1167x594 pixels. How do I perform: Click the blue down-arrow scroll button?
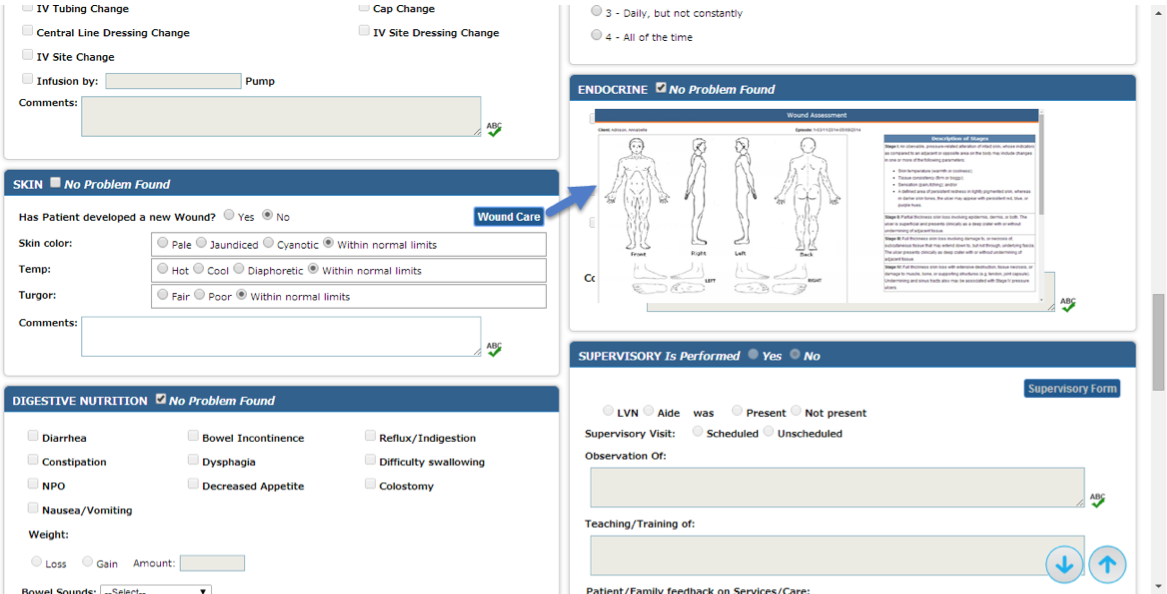[1064, 565]
